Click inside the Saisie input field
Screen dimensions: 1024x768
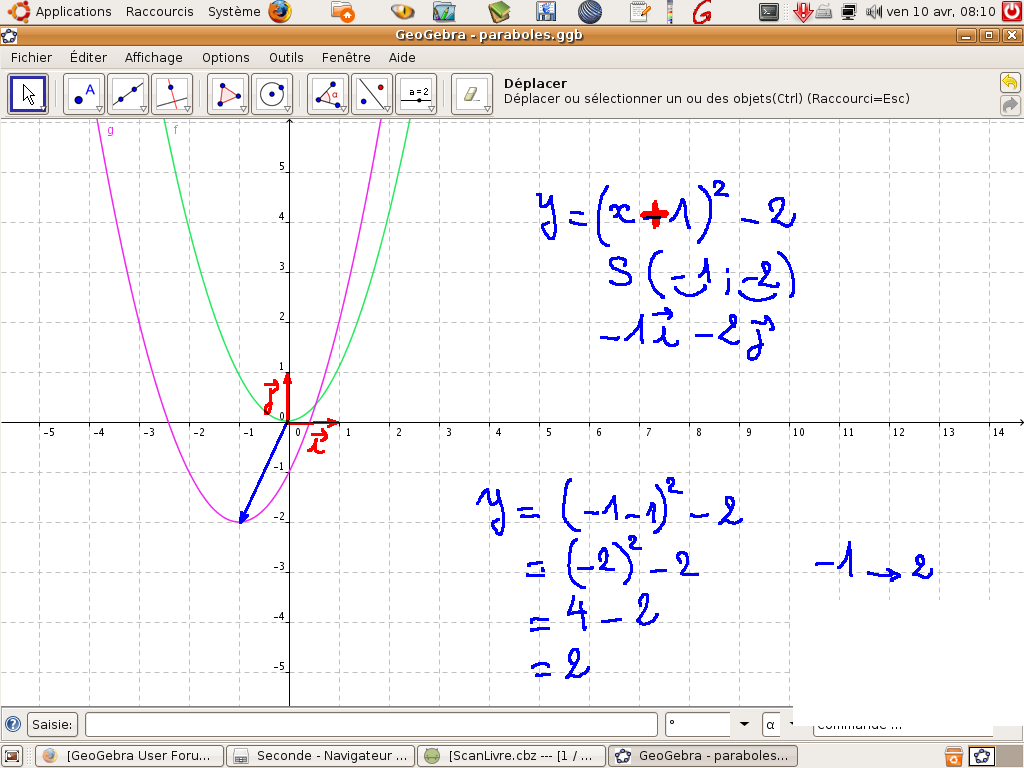click(x=370, y=724)
